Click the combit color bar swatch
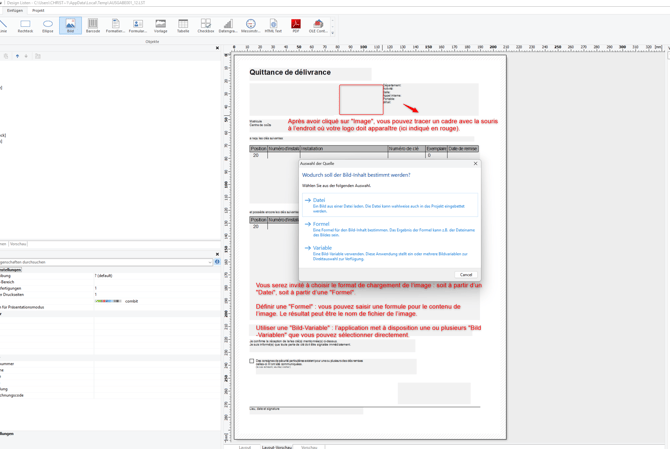The image size is (670, 449). (x=107, y=301)
